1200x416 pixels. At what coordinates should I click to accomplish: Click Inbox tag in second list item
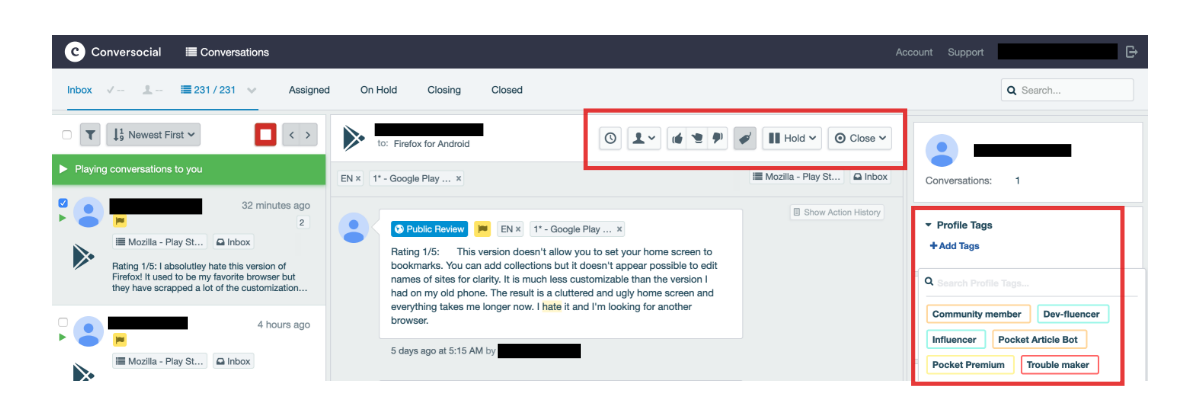pyautogui.click(x=233, y=360)
